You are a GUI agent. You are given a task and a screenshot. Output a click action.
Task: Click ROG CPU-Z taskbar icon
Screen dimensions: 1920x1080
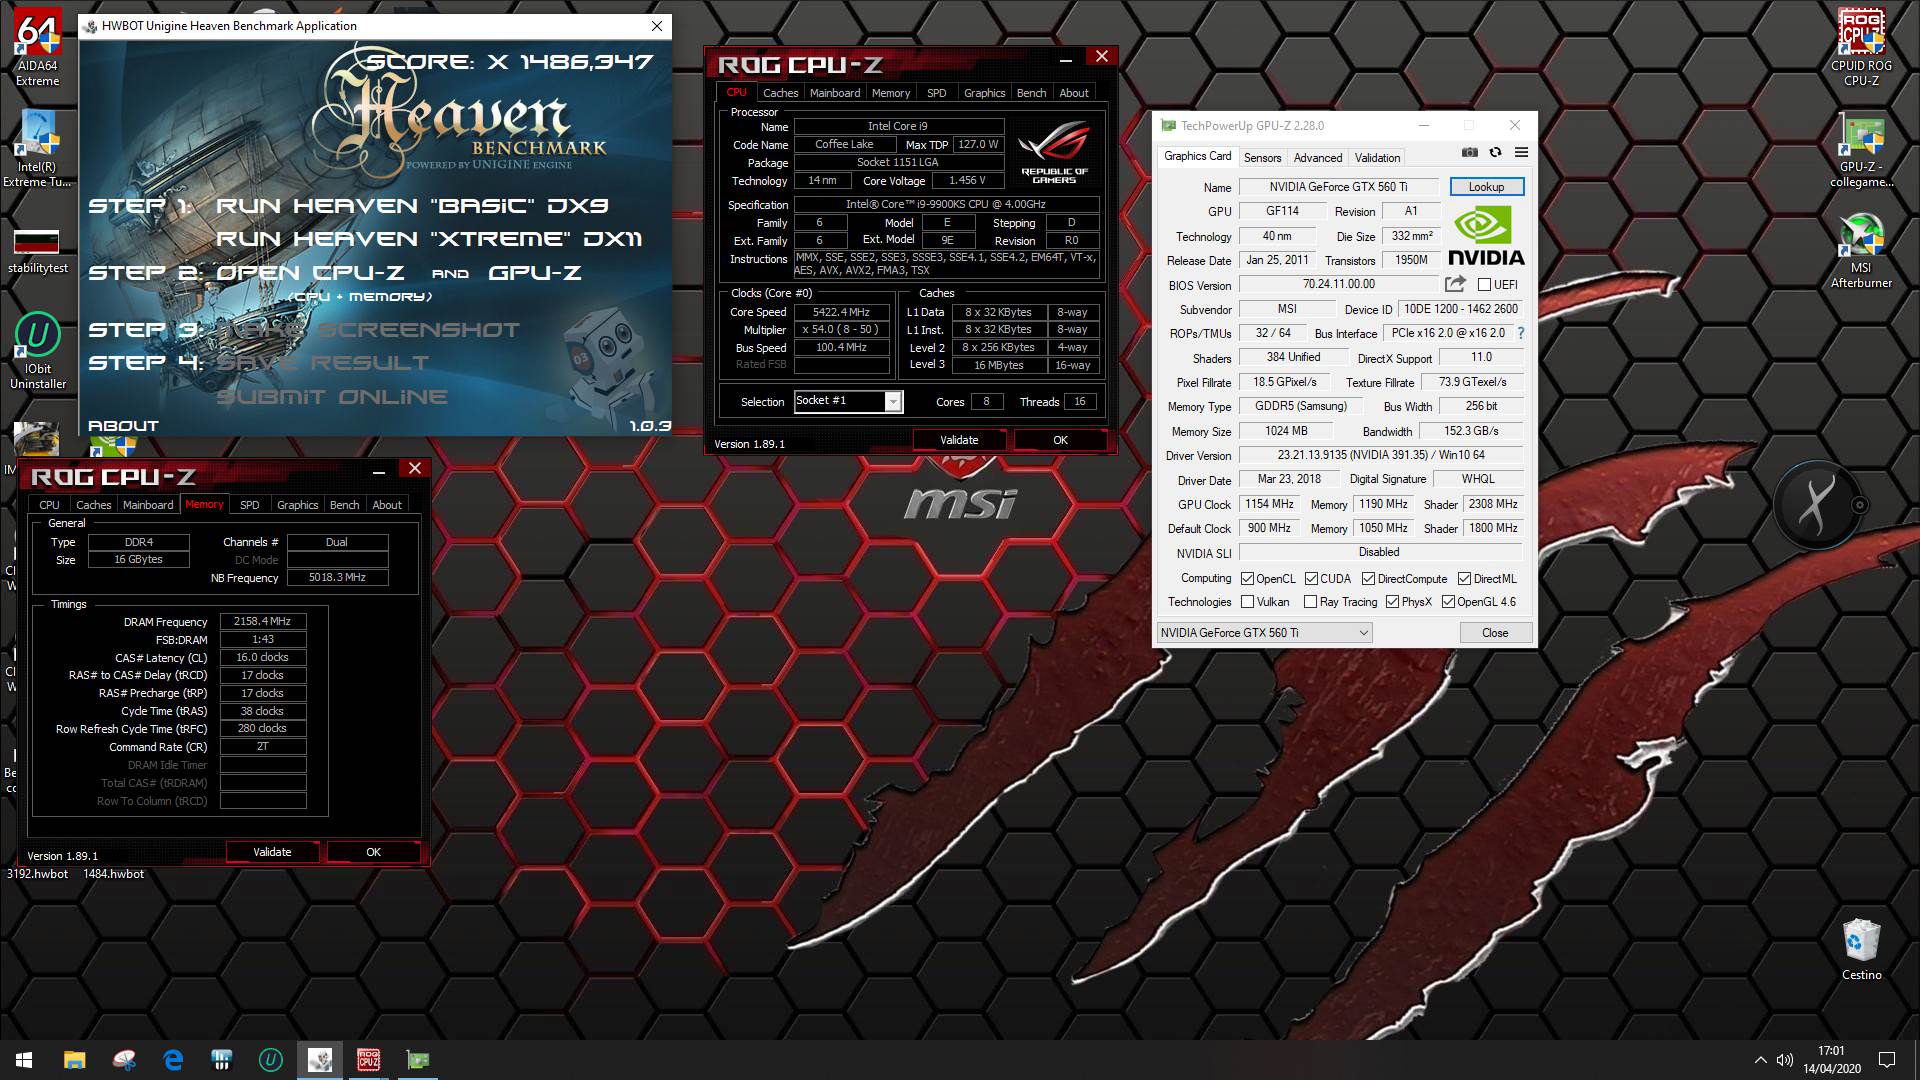pos(369,1060)
